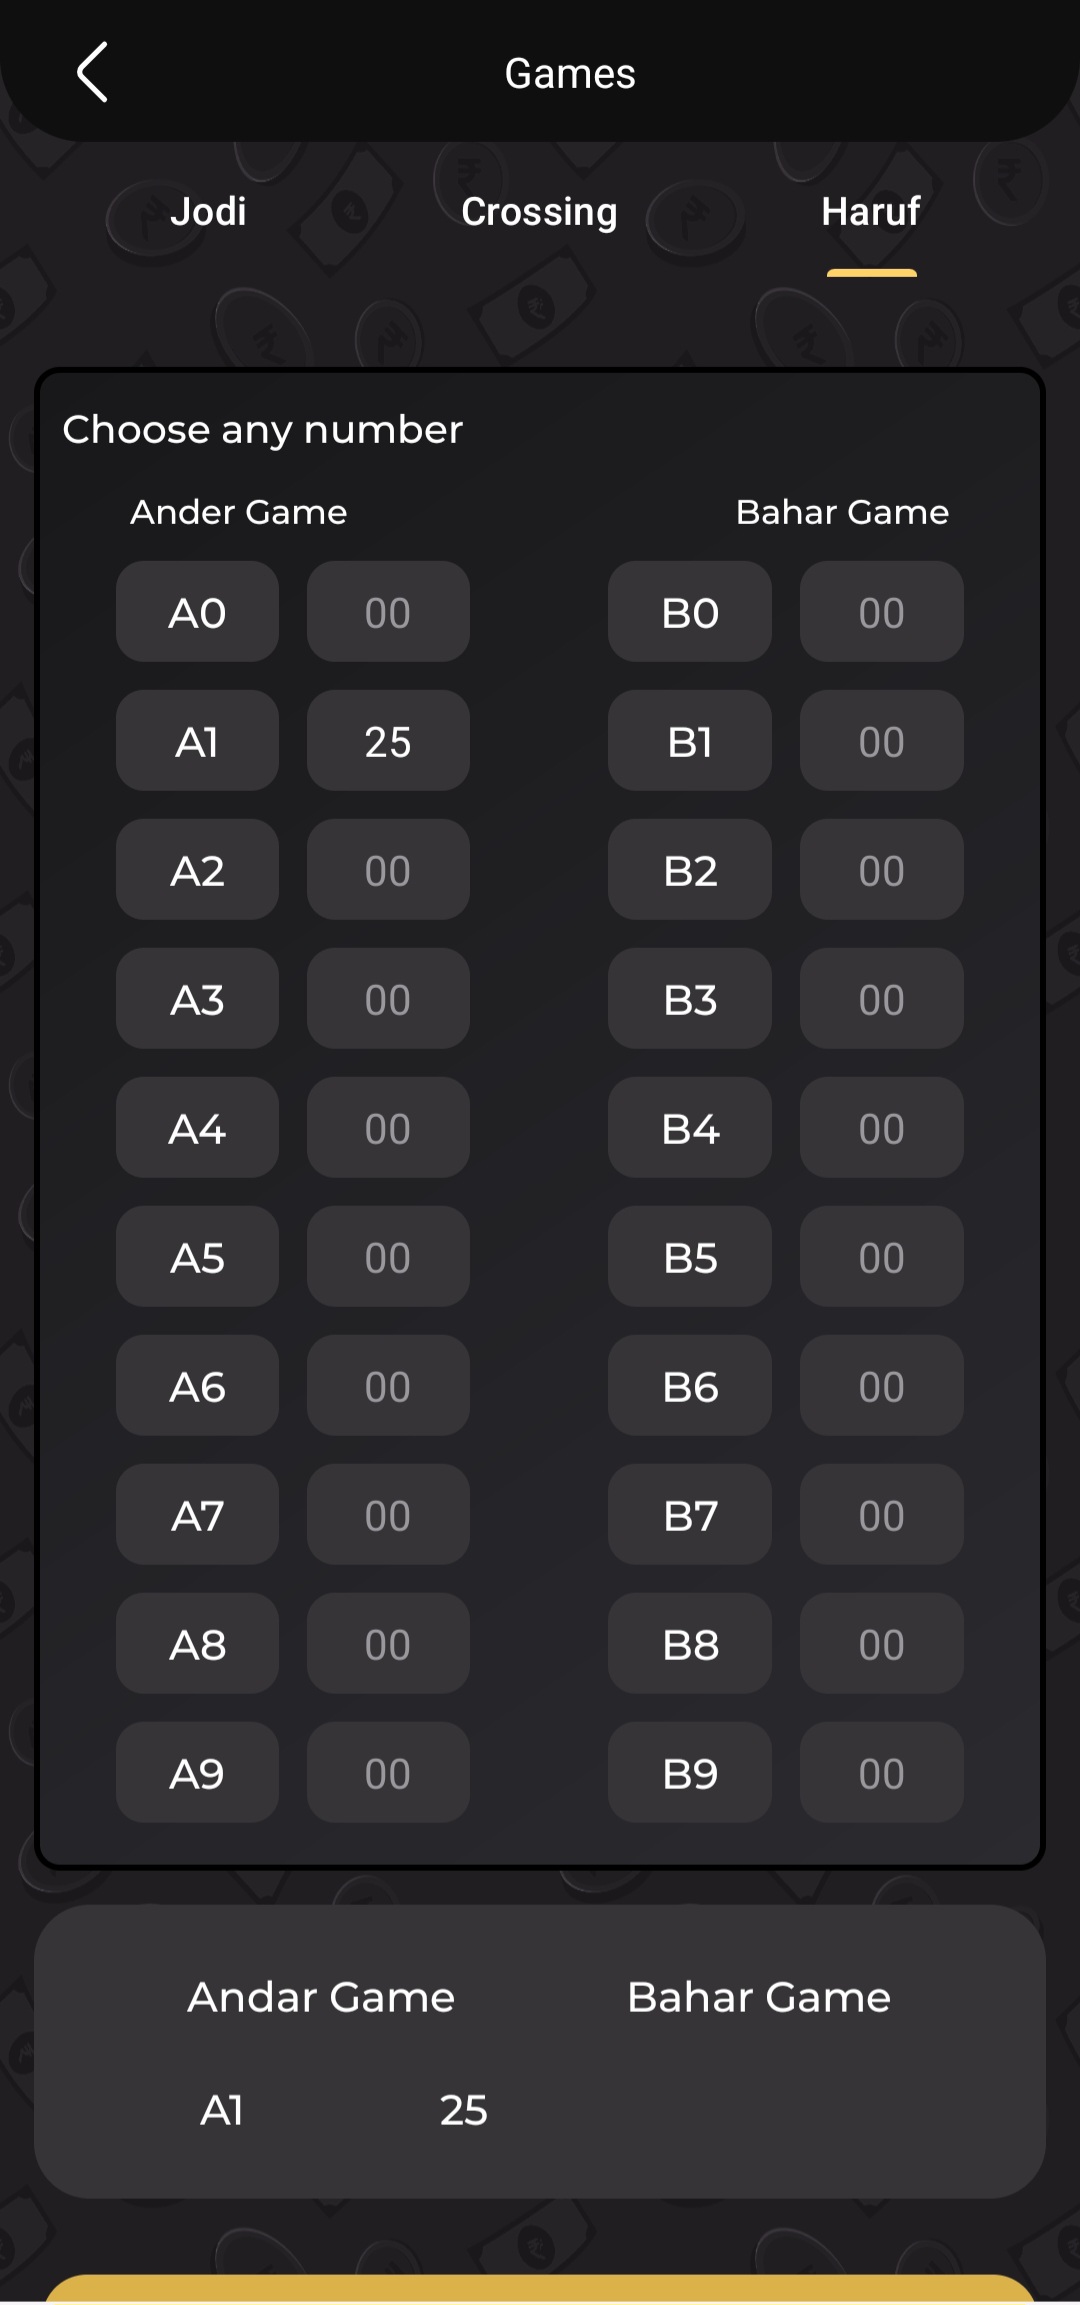Focus the amount field beside A0
The width and height of the screenshot is (1080, 2305).
click(388, 612)
